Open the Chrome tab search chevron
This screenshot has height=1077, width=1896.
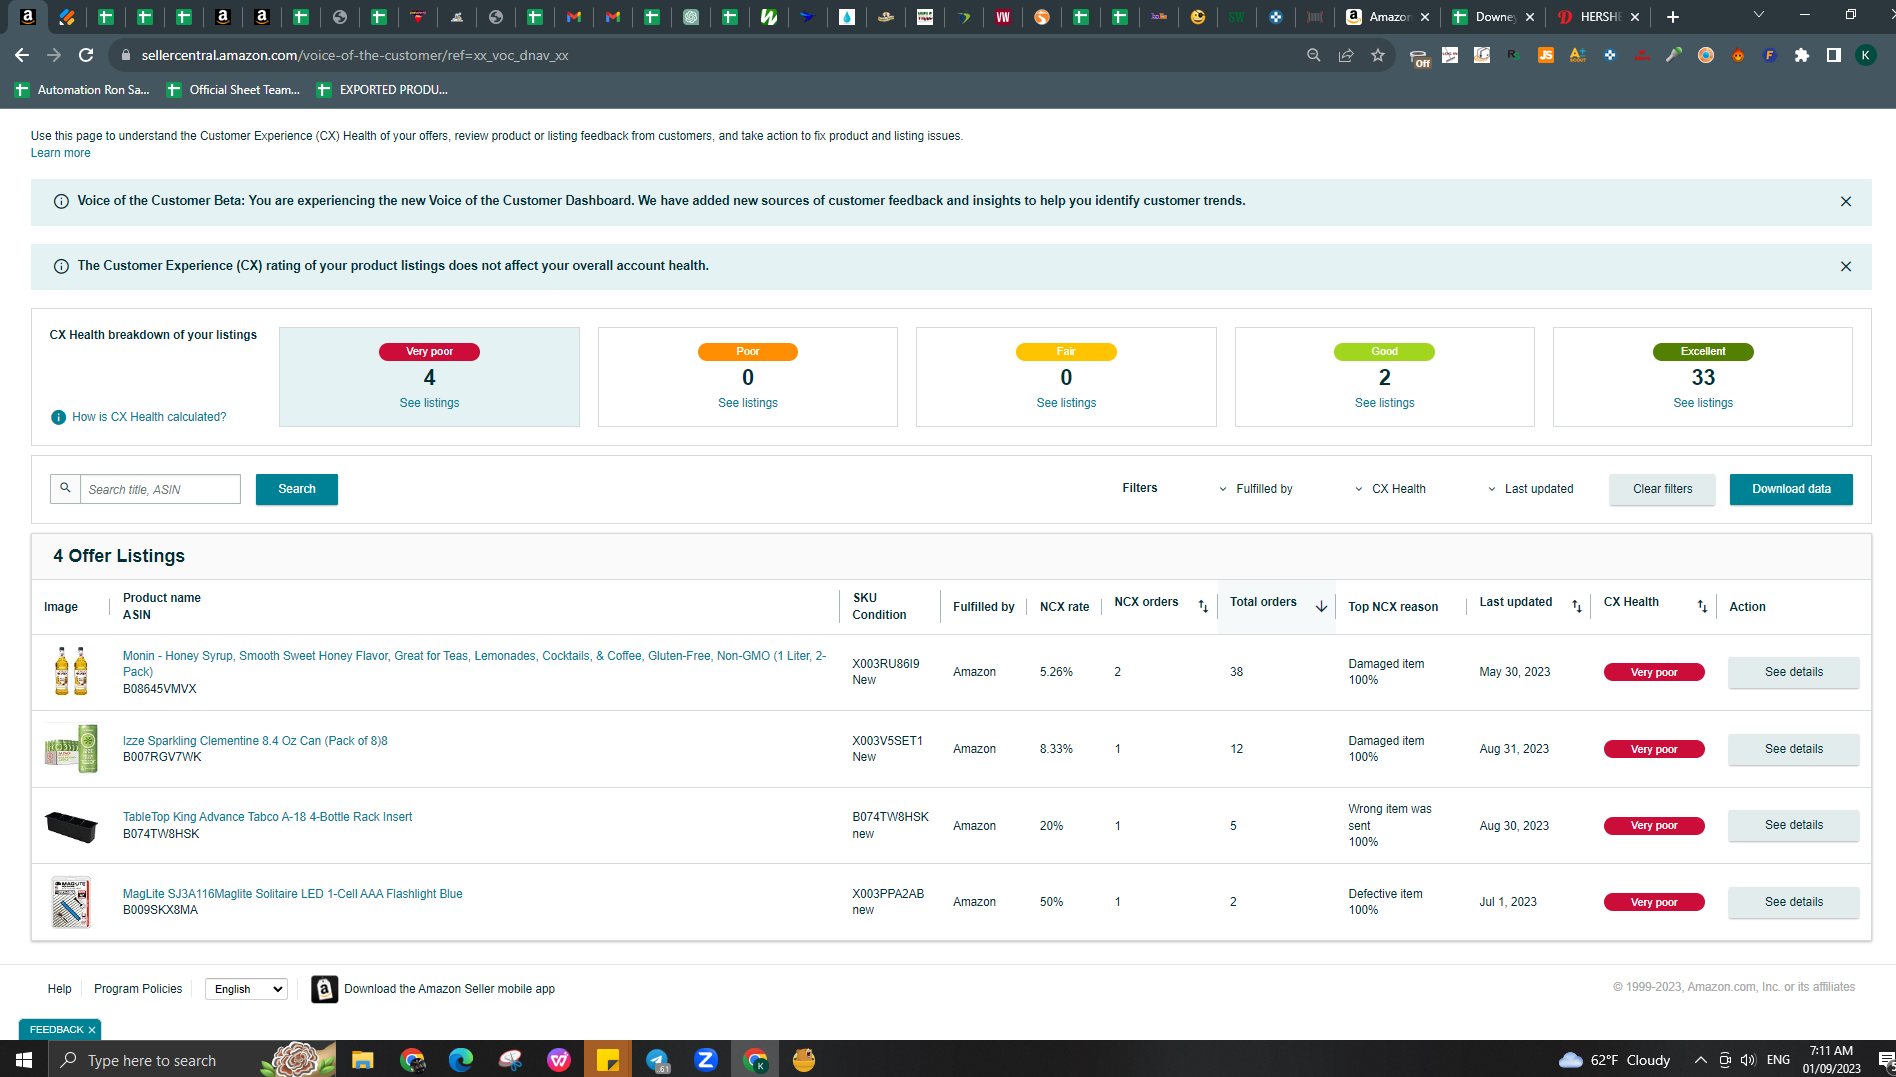[1759, 15]
